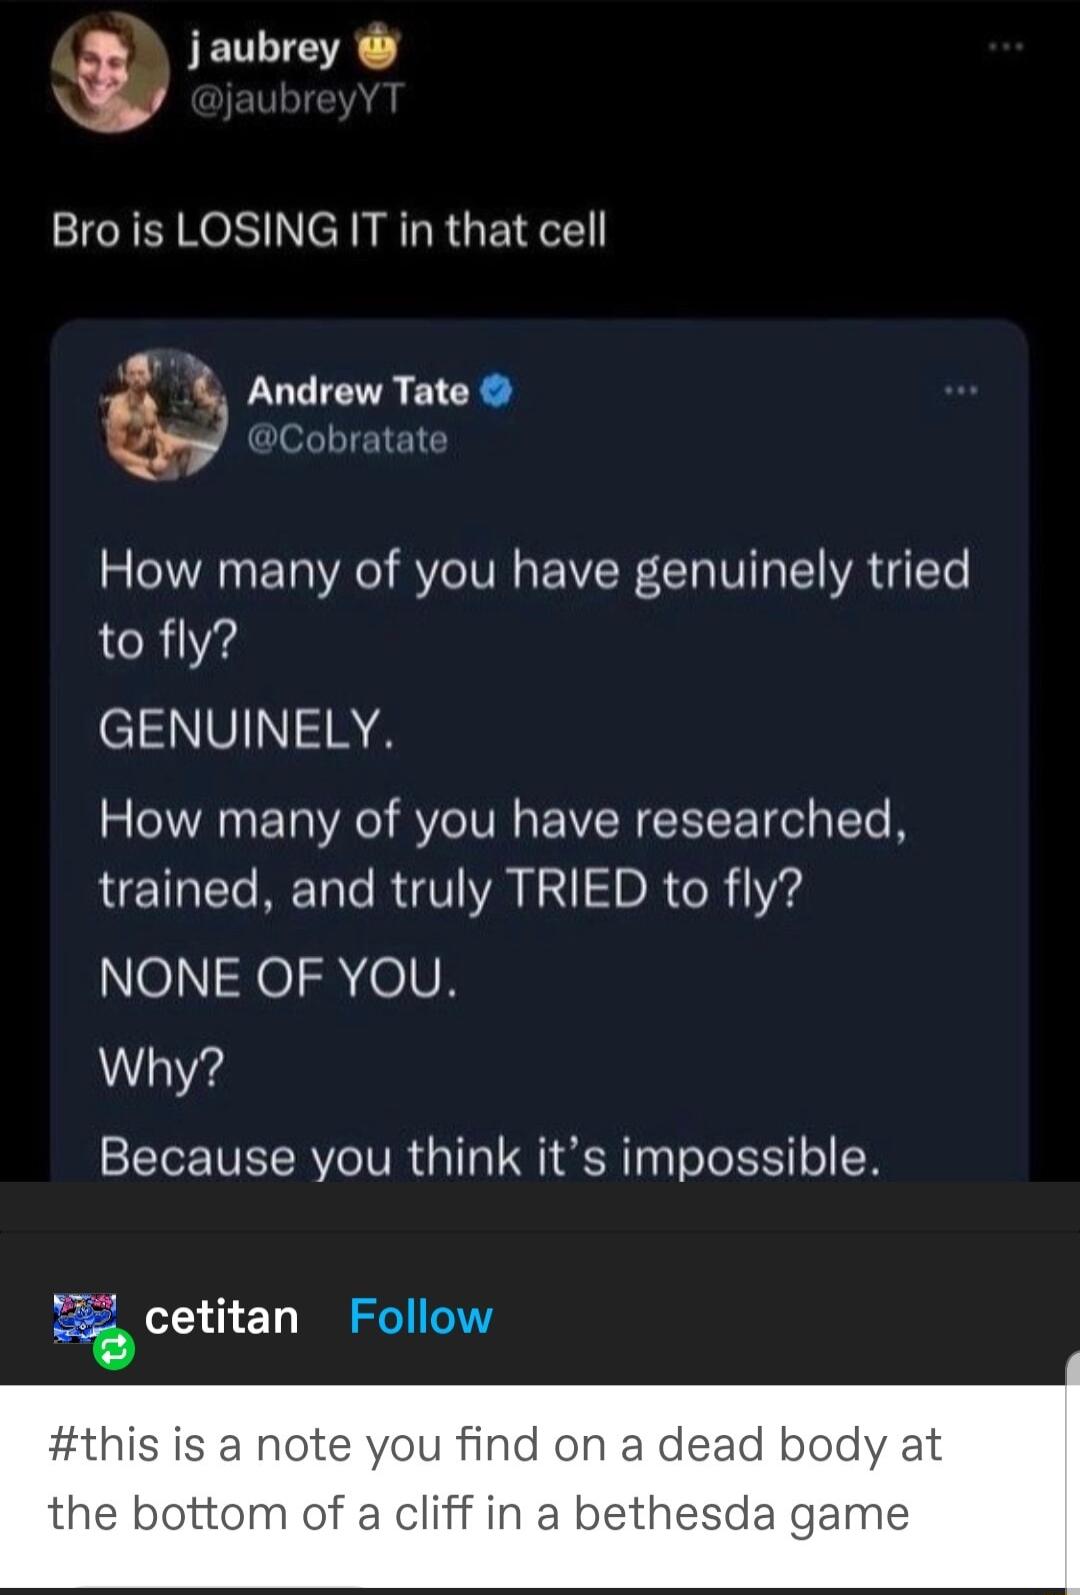Click the GENUINELY line in the tweet

tap(248, 729)
